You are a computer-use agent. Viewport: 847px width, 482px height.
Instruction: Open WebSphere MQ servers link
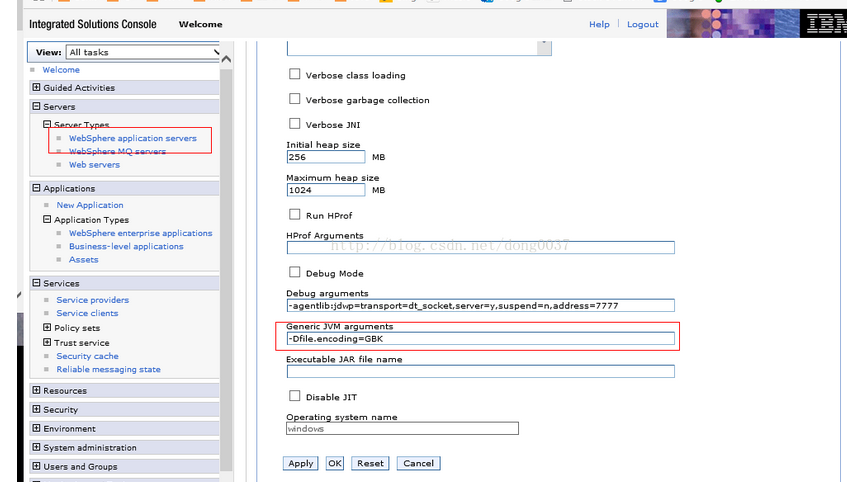[117, 151]
